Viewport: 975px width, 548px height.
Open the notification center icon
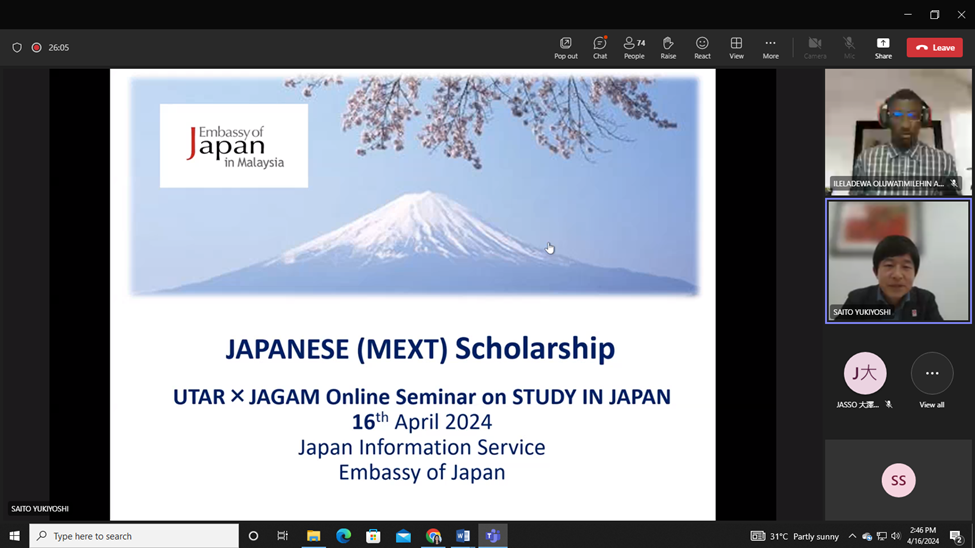[x=956, y=536]
